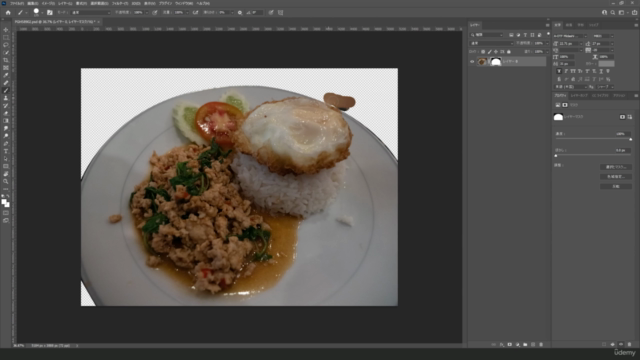Select the Move tool
The width and height of the screenshot is (640, 360).
click(x=6, y=30)
